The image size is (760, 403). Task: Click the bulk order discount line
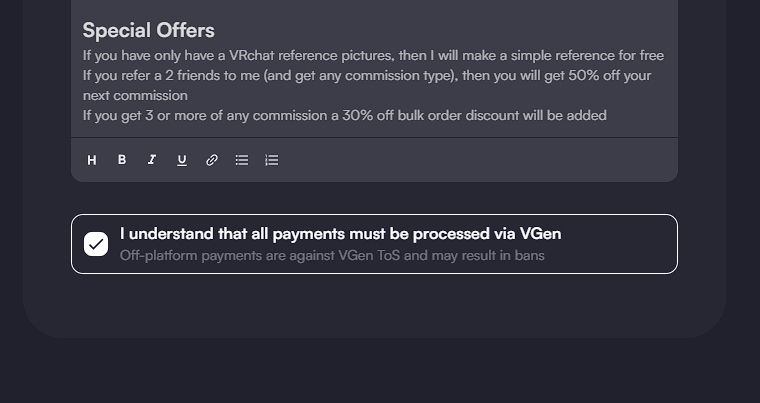(344, 115)
